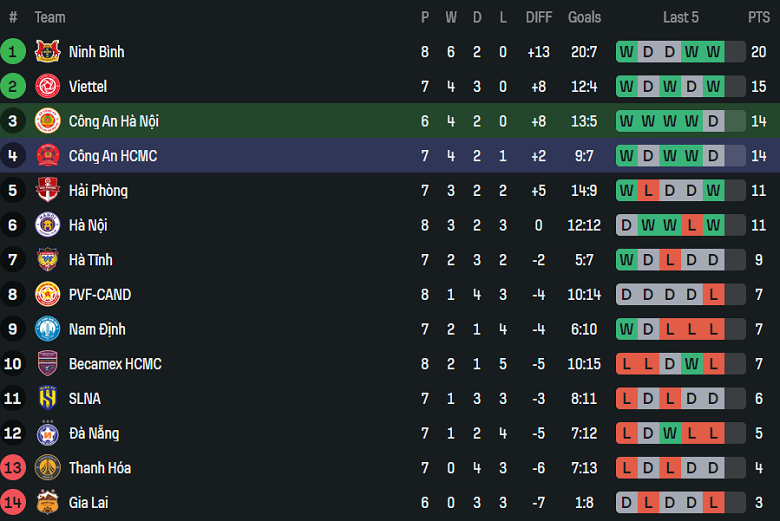Click the Công An Hà Nội crest

pyautogui.click(x=48, y=121)
